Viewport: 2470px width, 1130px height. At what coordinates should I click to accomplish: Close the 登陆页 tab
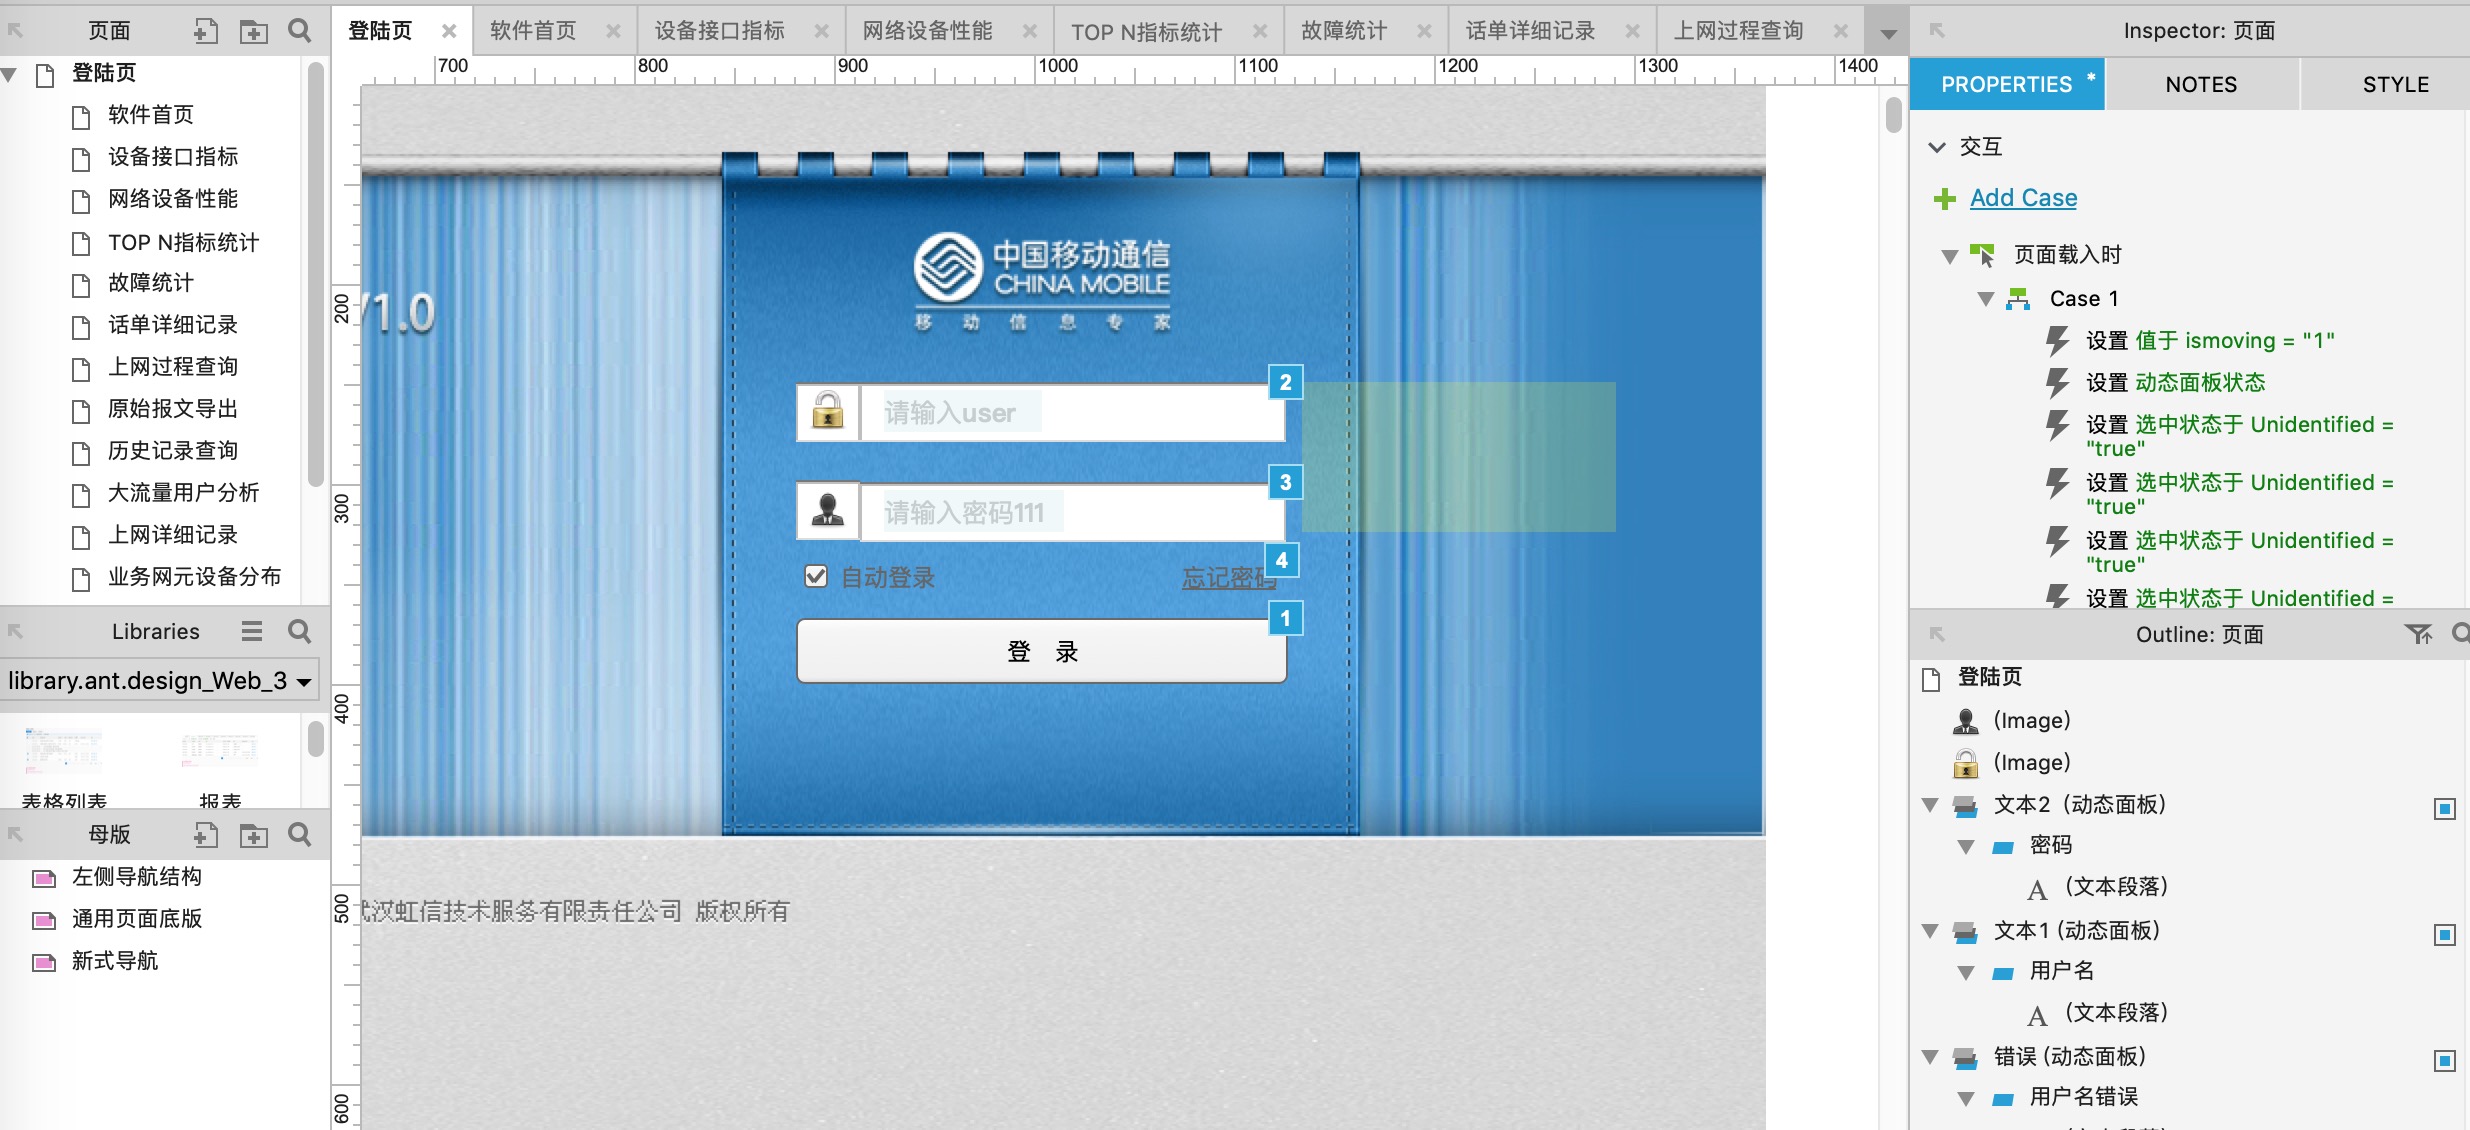click(x=449, y=31)
